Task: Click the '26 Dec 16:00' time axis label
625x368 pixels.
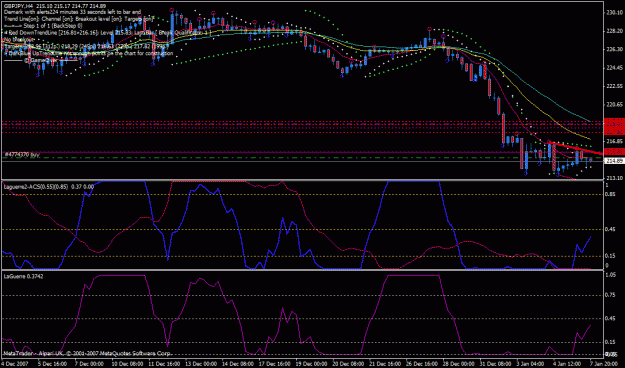Action: (x=421, y=364)
